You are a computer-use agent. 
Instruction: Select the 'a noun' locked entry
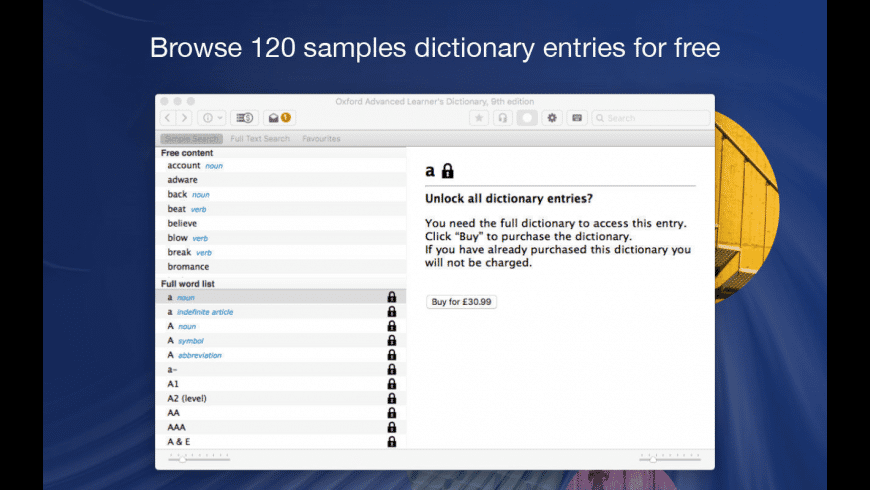(x=281, y=297)
